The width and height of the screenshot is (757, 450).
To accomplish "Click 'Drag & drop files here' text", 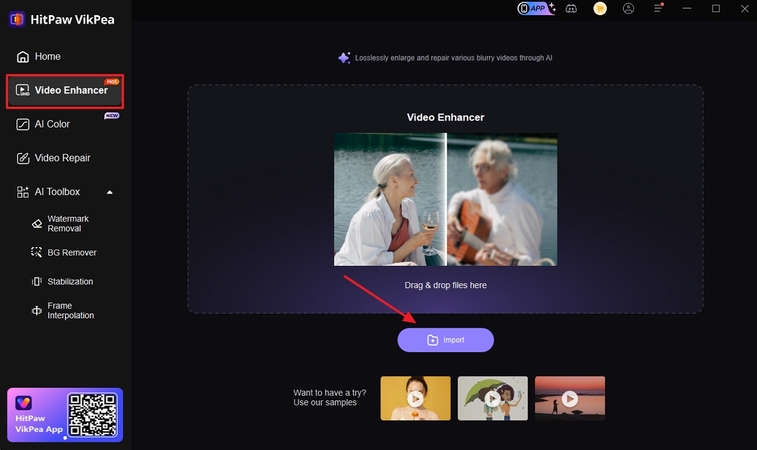I will 445,285.
